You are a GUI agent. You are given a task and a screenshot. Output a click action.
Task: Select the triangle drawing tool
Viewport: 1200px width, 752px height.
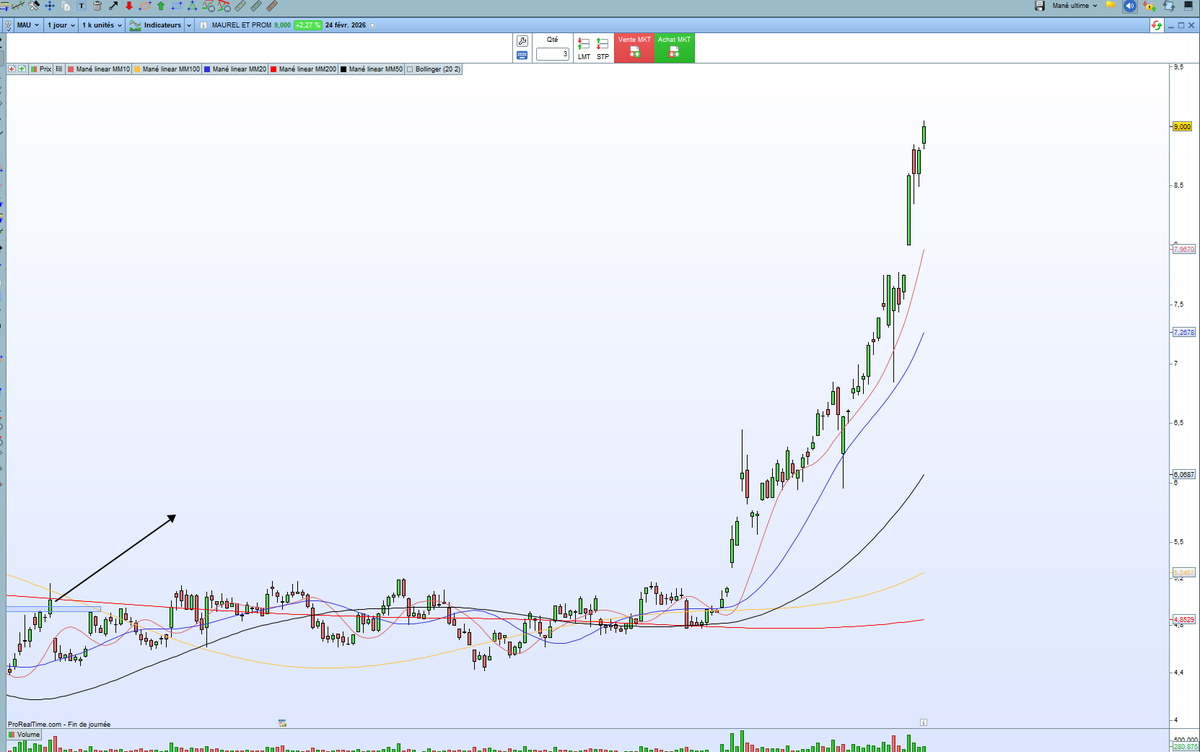[x=192, y=6]
